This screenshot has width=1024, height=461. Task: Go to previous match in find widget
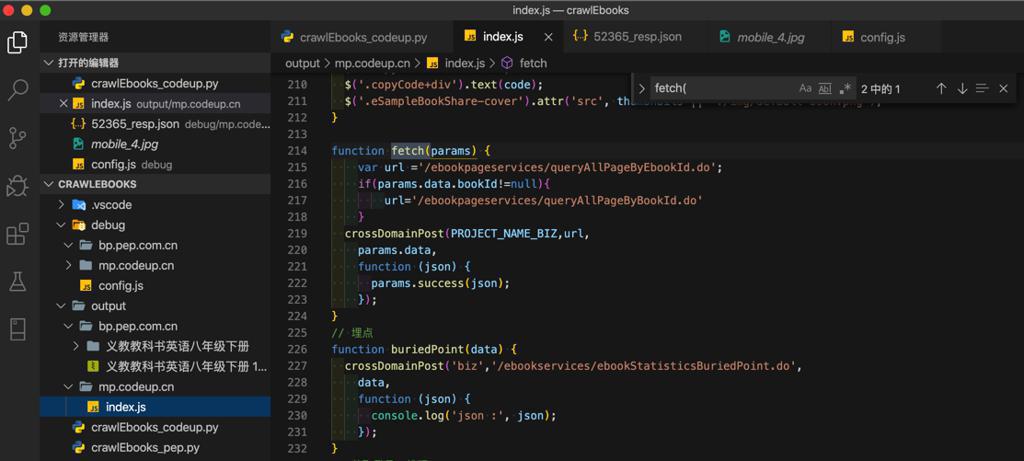941,89
